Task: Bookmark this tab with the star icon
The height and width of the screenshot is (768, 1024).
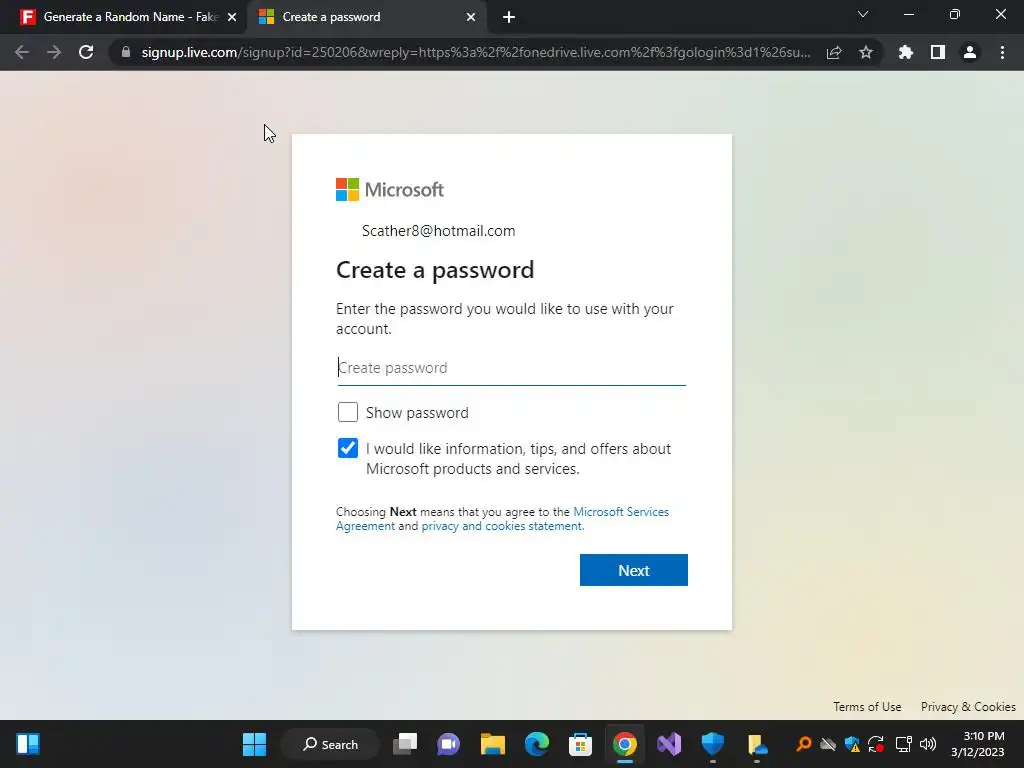Action: pyautogui.click(x=866, y=52)
